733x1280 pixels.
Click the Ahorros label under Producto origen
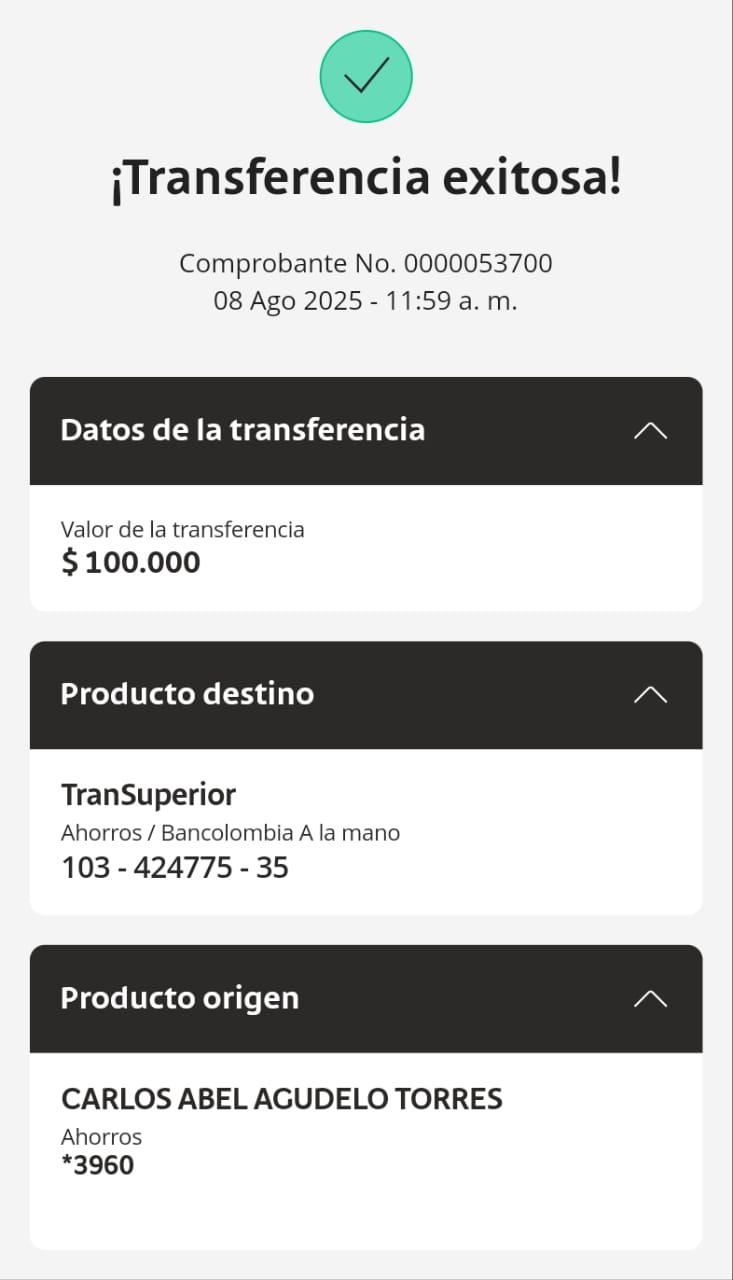point(101,1137)
